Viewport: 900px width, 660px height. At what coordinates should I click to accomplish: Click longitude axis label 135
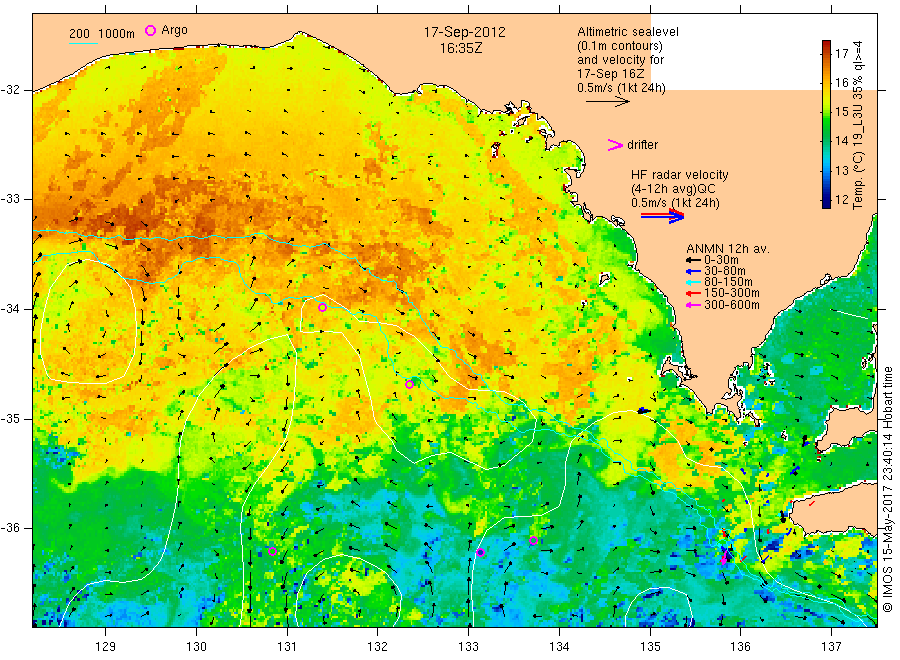click(650, 646)
